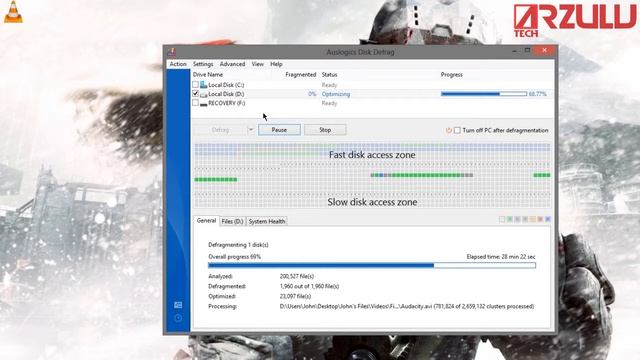
Task: Click the cream-orange legend color swatch
Action: pos(533,220)
